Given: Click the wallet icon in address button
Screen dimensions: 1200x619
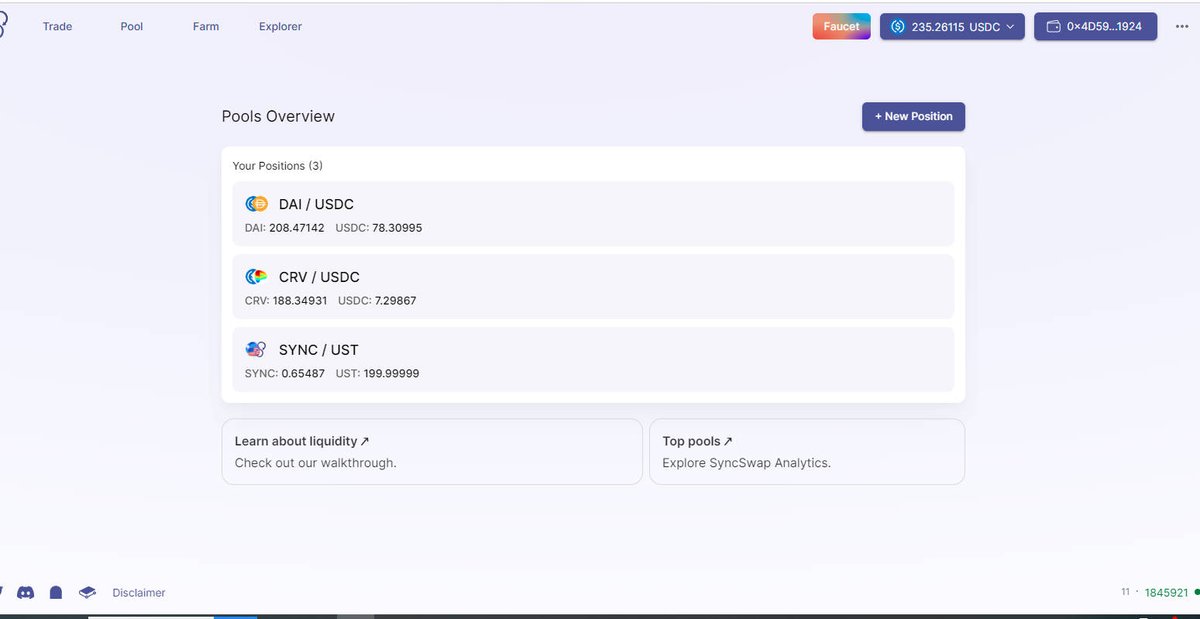Looking at the screenshot, I should click(1053, 27).
